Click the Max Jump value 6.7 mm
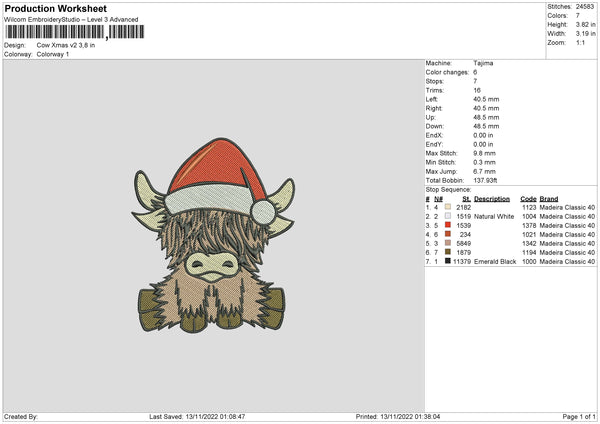 (x=484, y=171)
